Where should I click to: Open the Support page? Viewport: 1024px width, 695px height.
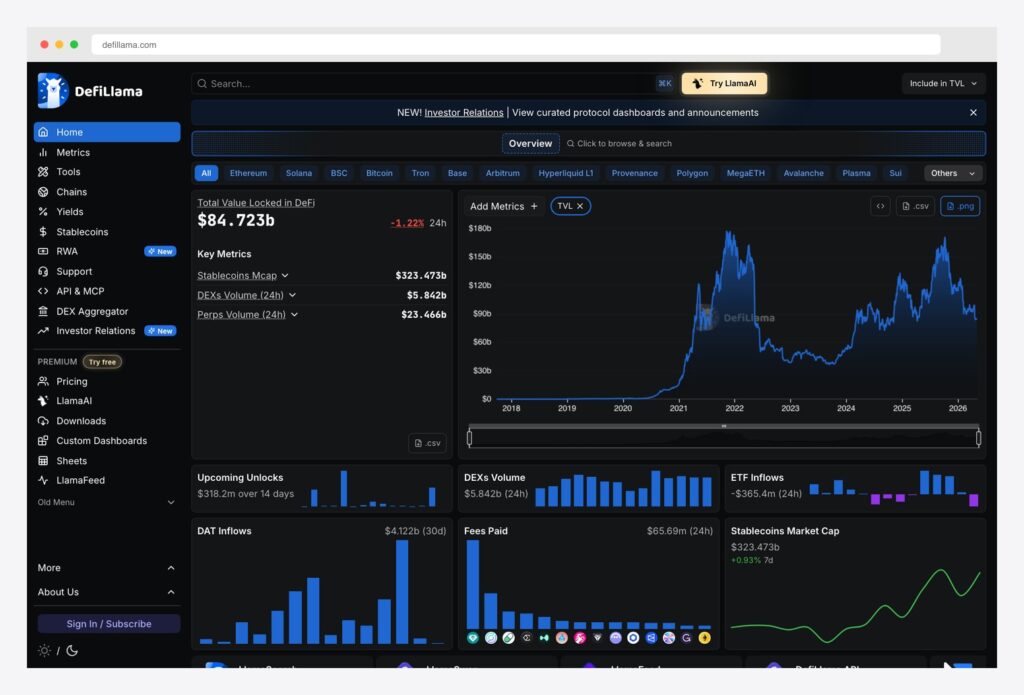pos(106,271)
